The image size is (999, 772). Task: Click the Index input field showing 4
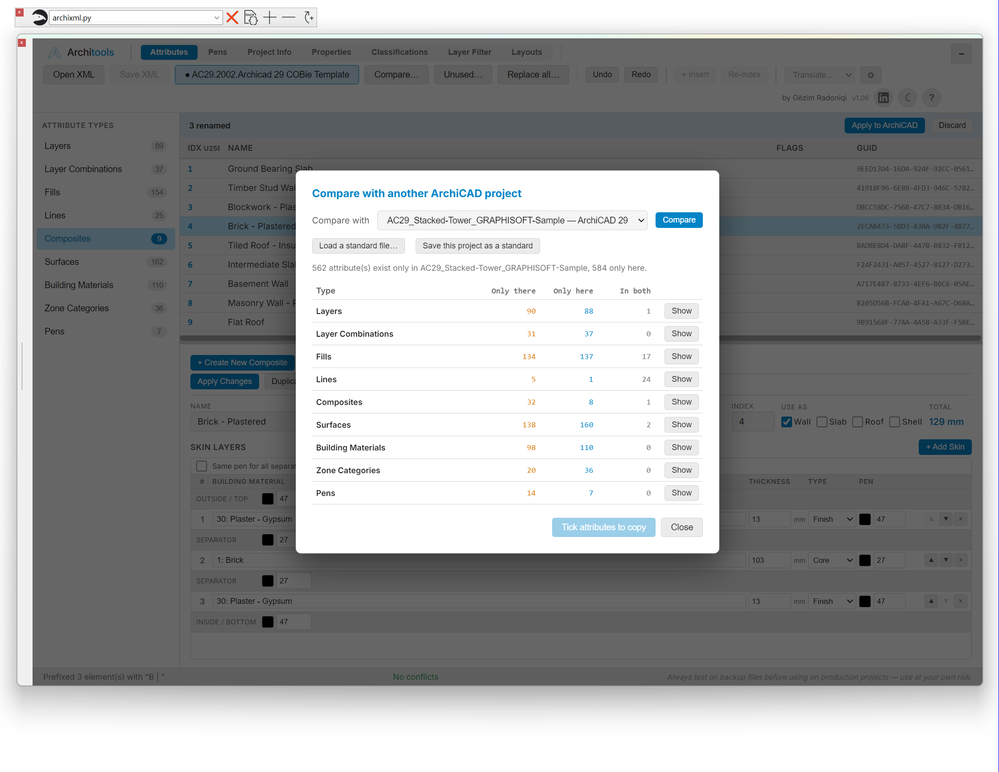752,422
